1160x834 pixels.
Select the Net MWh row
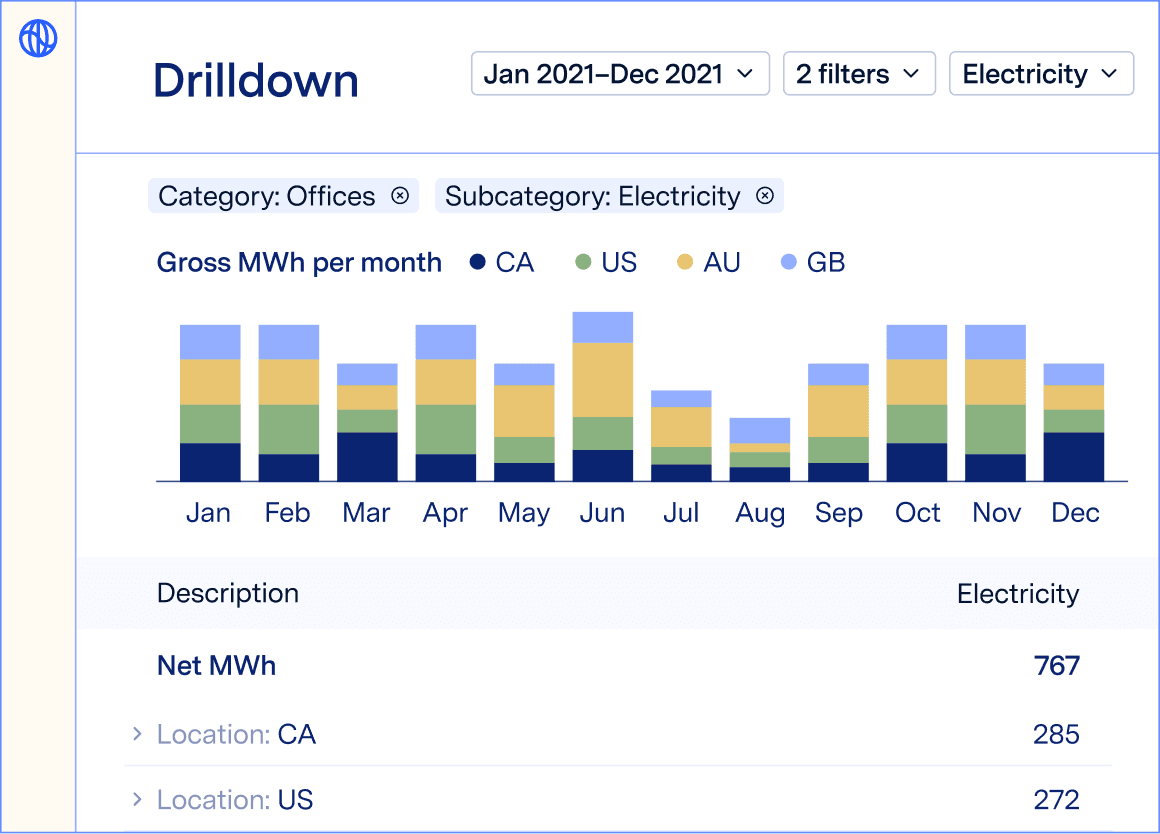[217, 666]
